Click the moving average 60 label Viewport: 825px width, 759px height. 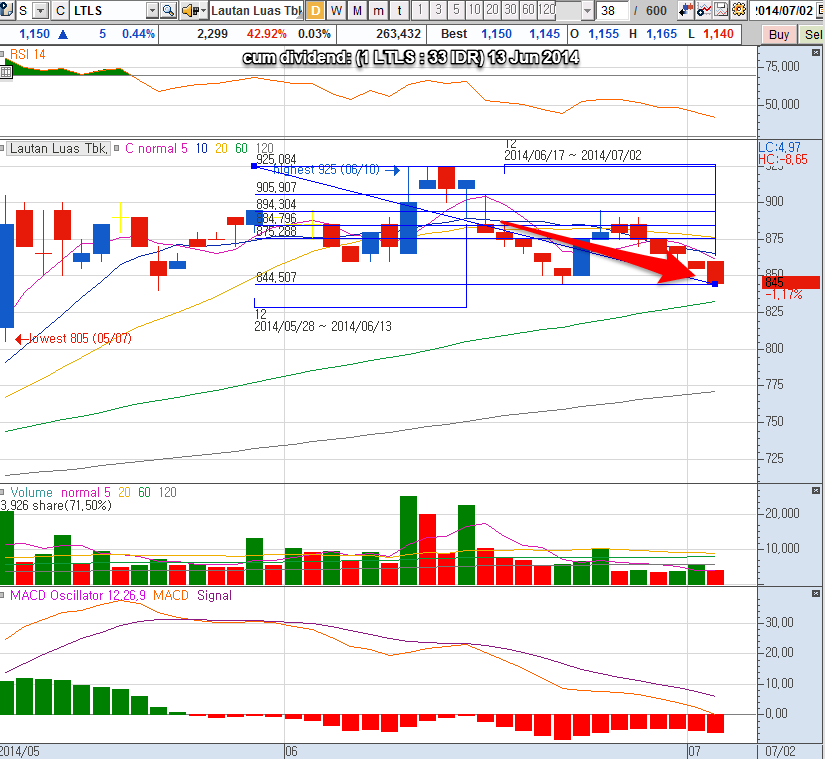[x=241, y=148]
